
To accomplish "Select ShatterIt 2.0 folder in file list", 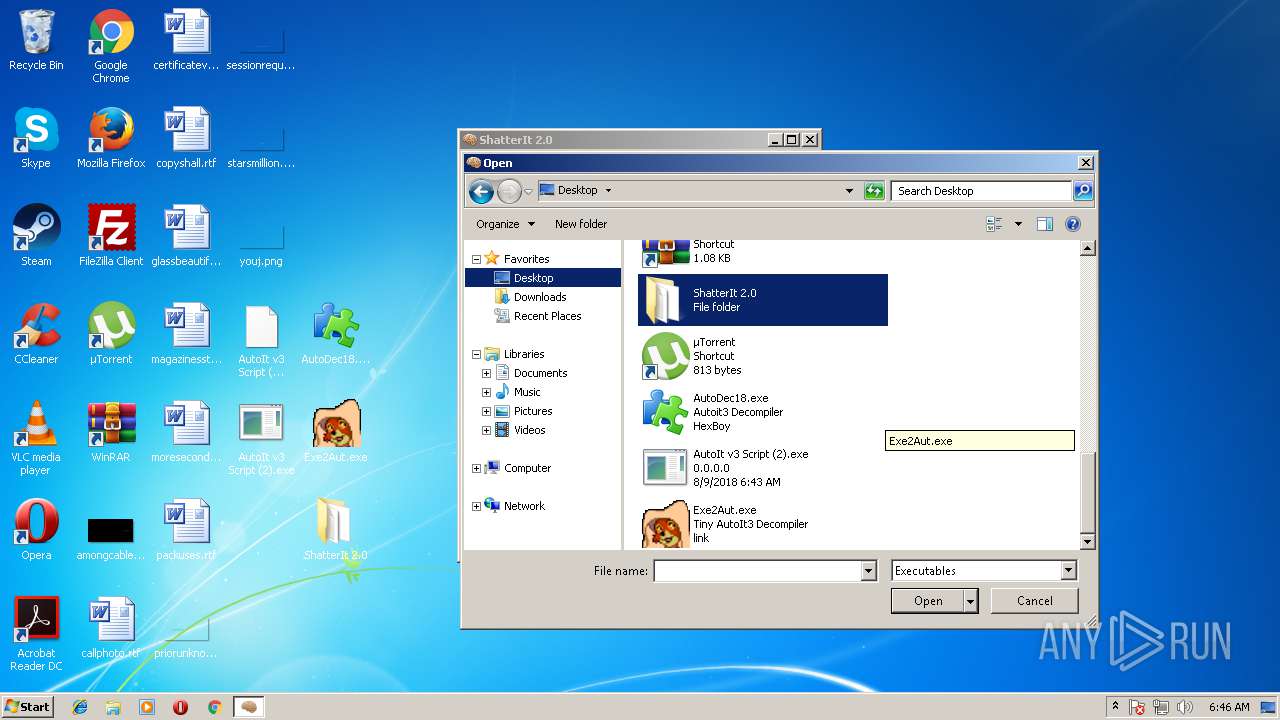I will 762,300.
